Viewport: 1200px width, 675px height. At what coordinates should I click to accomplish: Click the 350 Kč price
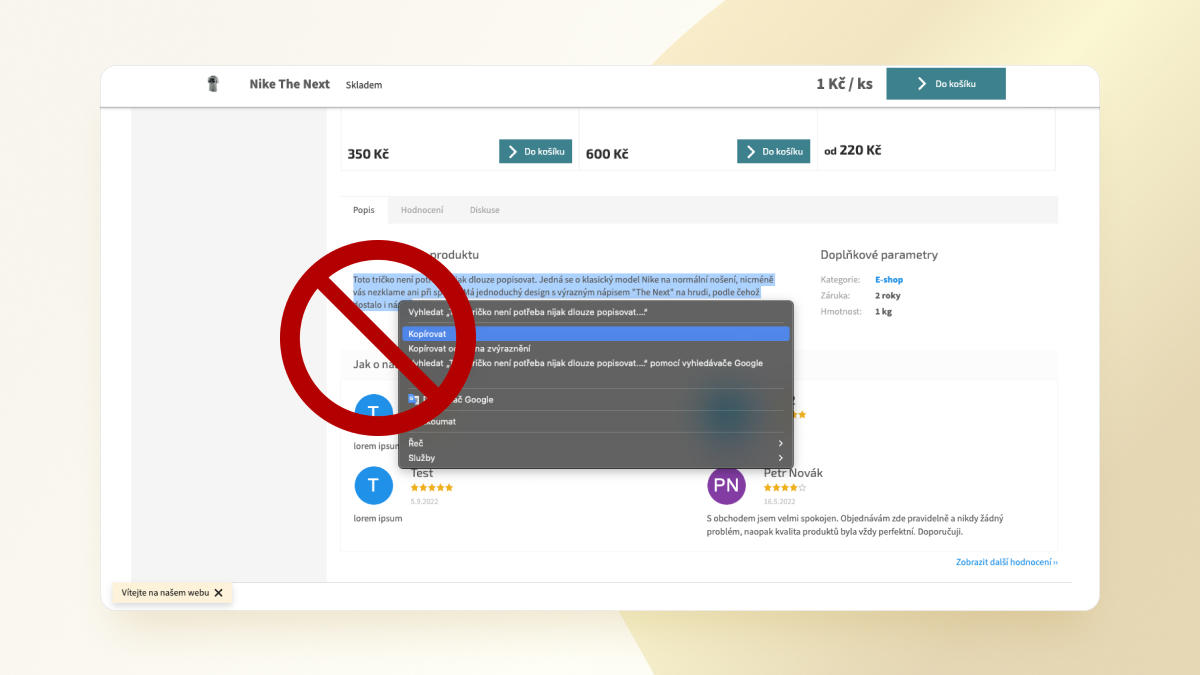368,154
